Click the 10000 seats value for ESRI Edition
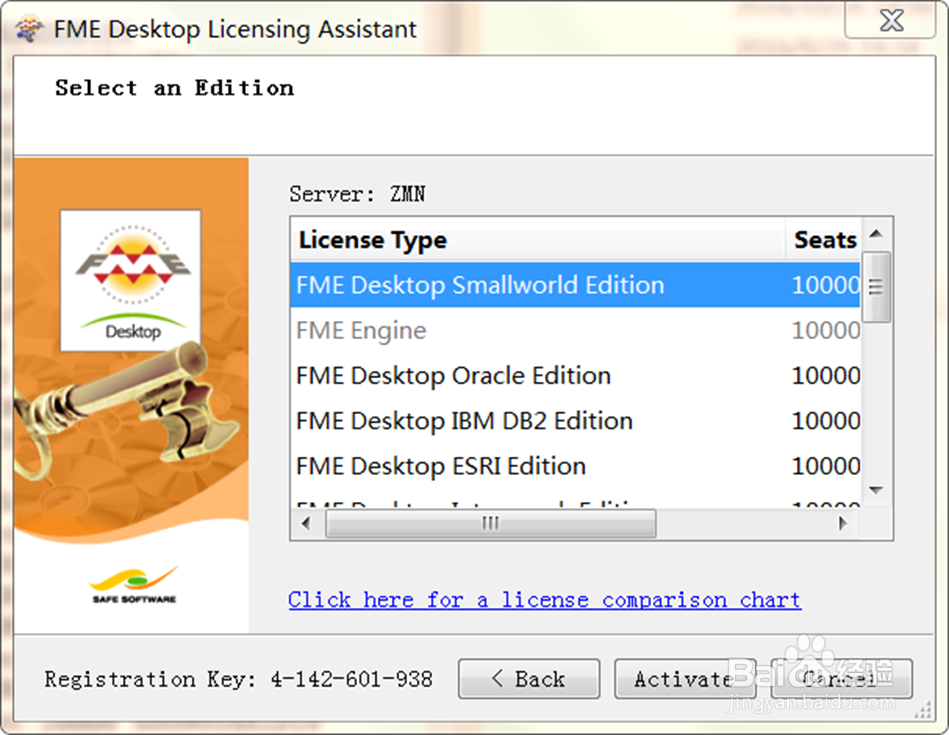The height and width of the screenshot is (735, 949). click(826, 466)
